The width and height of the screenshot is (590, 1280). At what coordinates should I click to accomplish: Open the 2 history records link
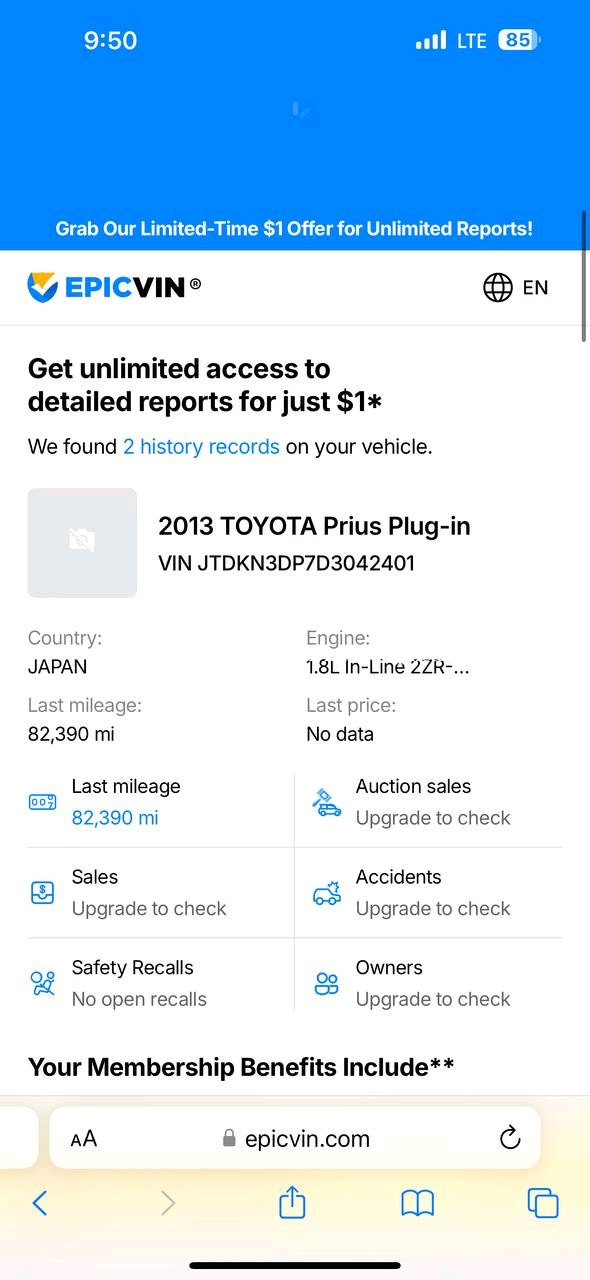tap(201, 446)
